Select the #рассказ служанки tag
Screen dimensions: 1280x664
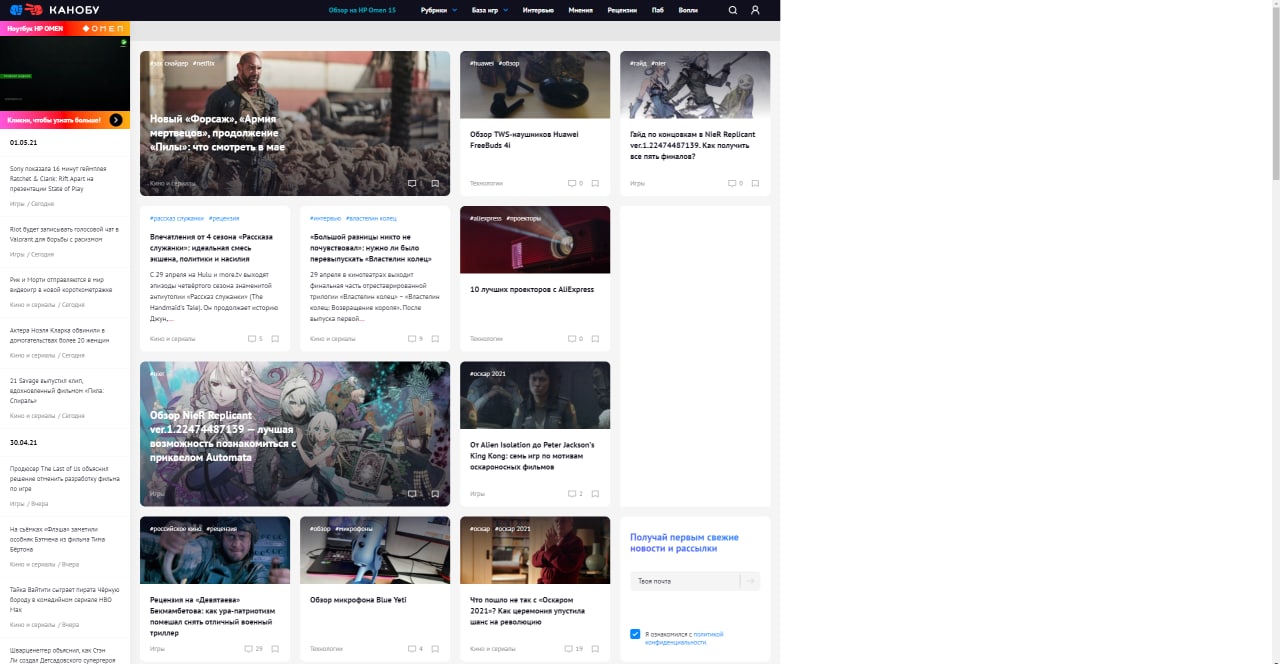click(177, 218)
